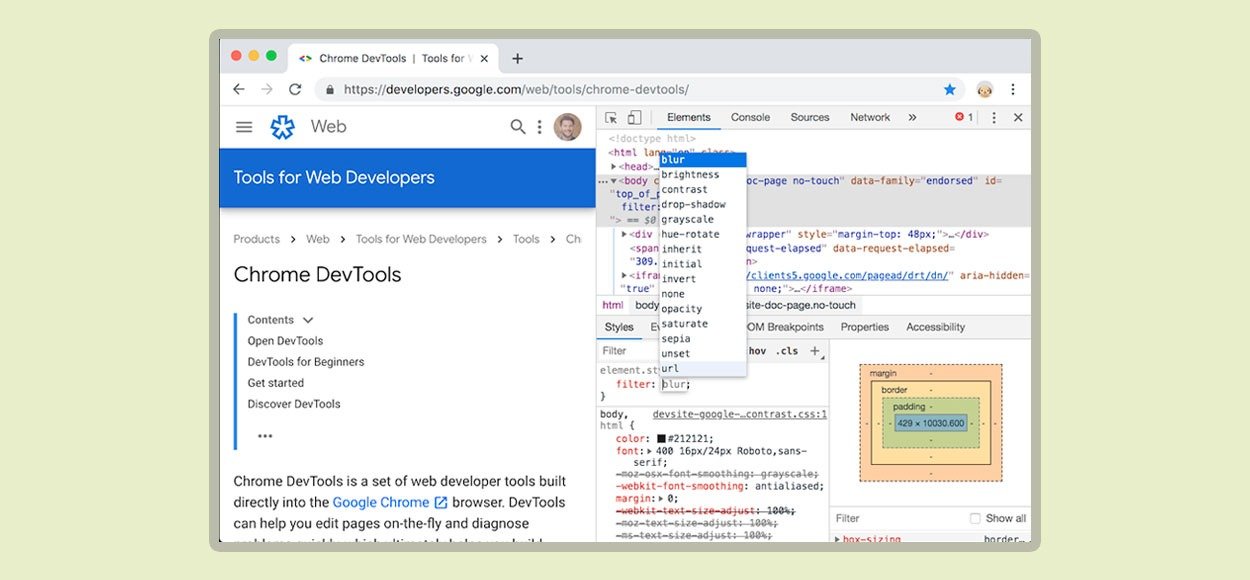Toggle the :hov element state panel
1250x580 pixels.
[x=758, y=351]
